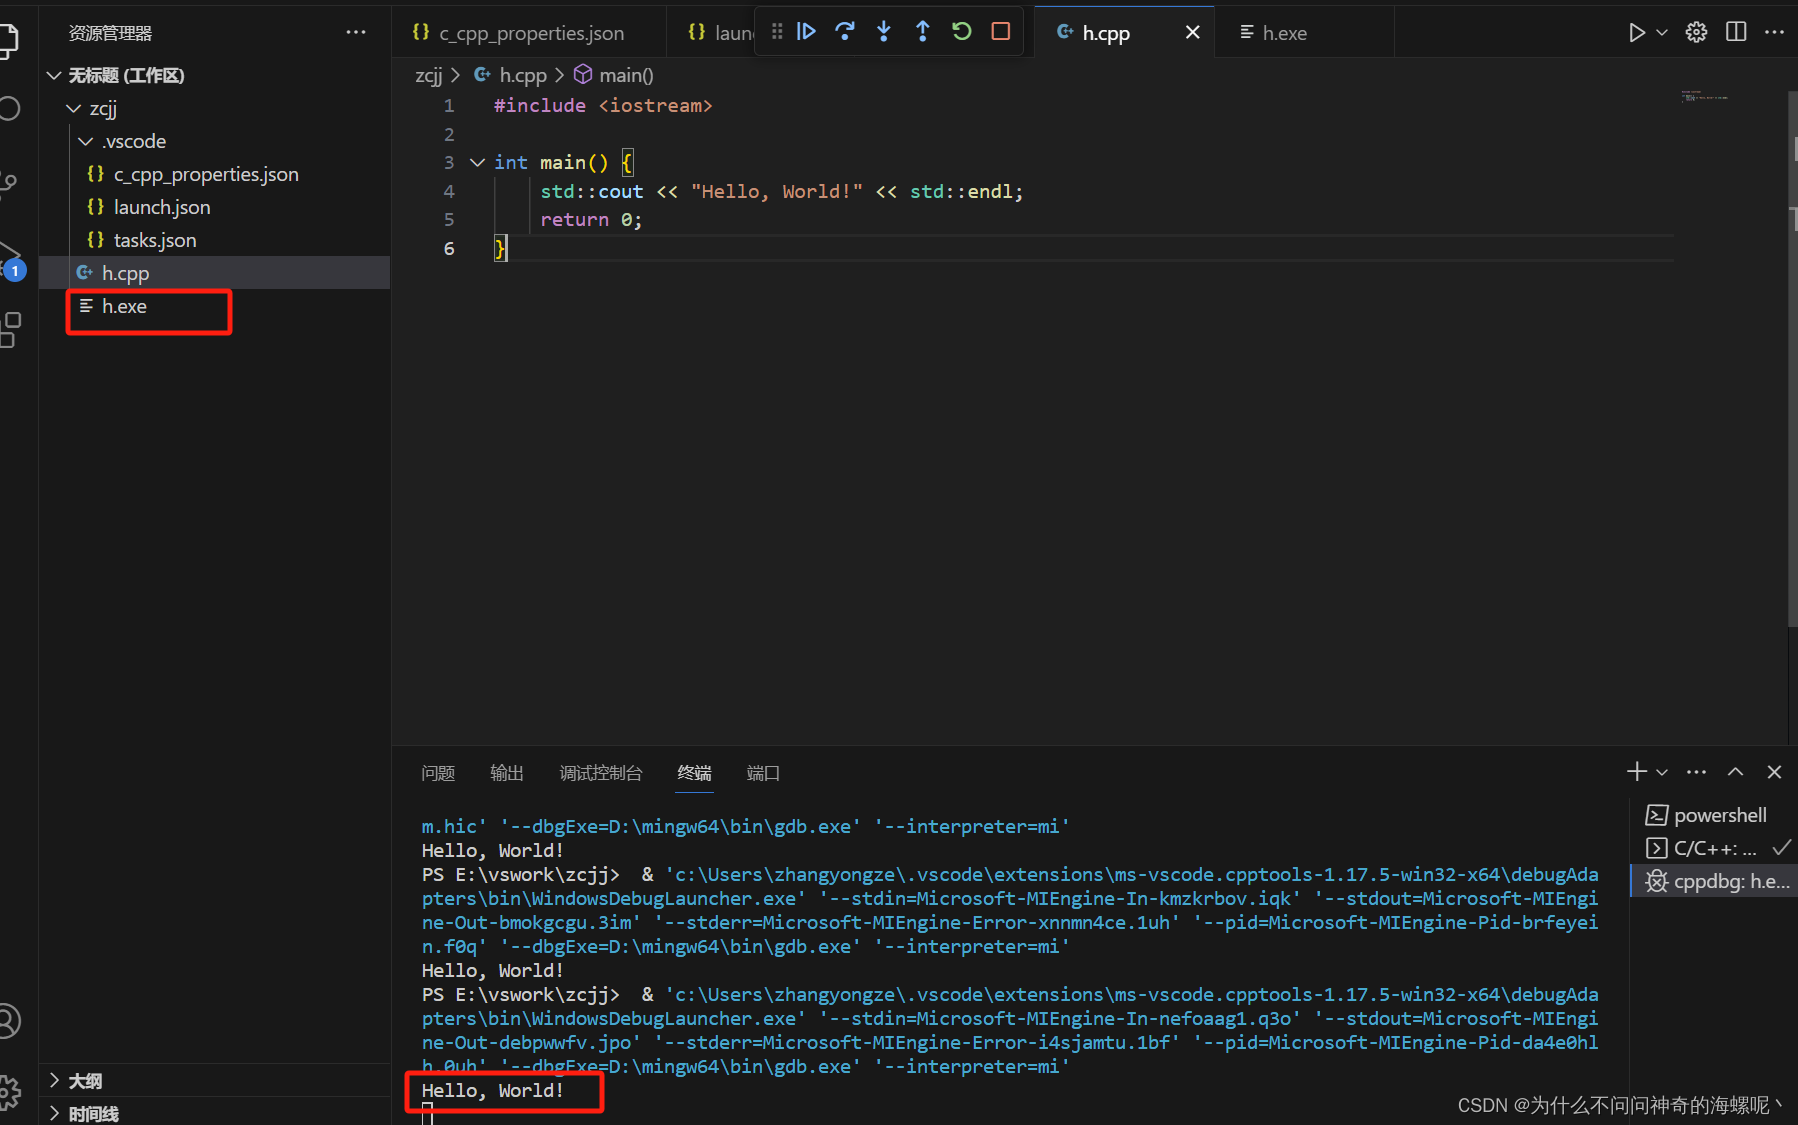This screenshot has height=1125, width=1798.
Task: Close the terminal panel
Action: click(1775, 772)
